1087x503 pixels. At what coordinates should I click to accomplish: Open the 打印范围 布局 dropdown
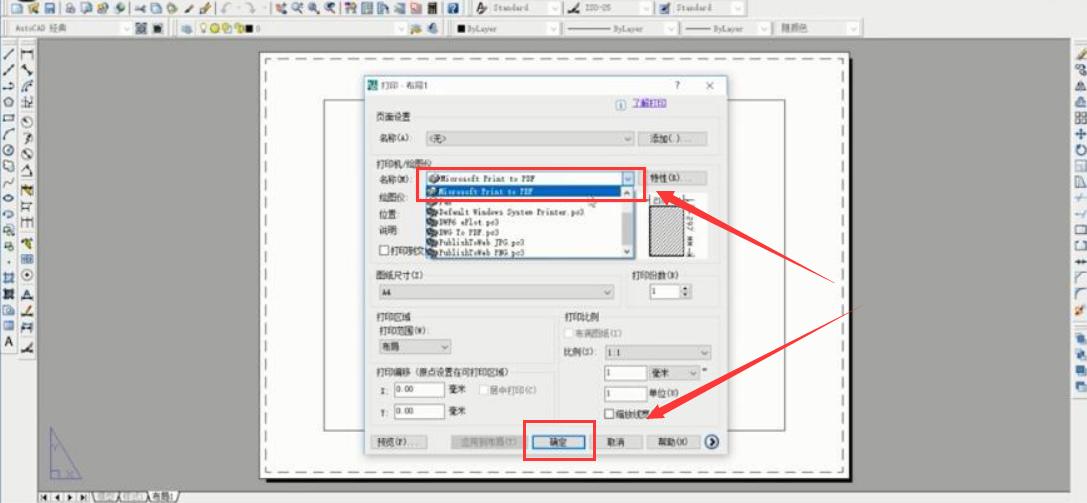point(415,346)
